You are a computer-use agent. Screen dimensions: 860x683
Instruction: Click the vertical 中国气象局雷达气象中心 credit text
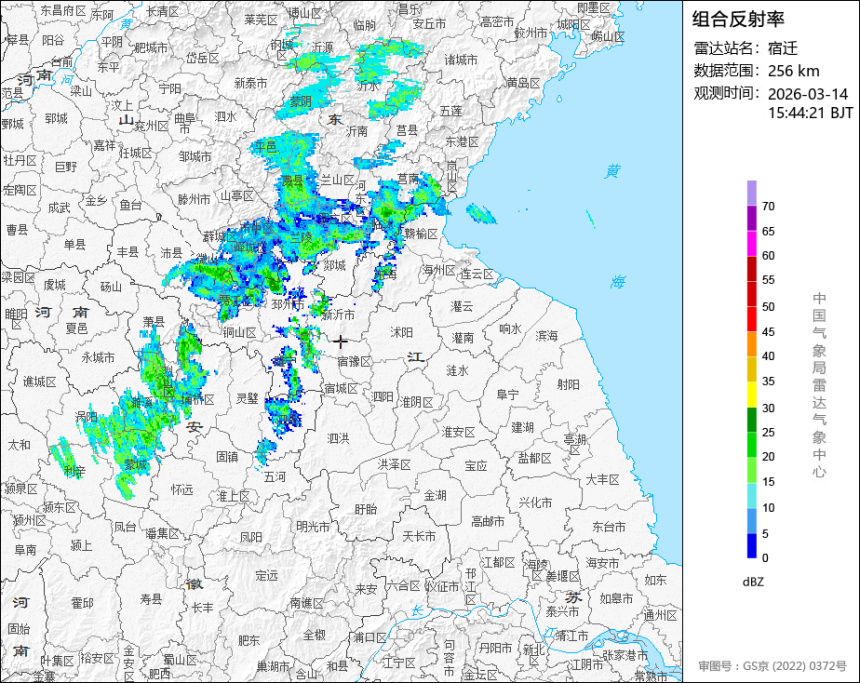point(819,385)
